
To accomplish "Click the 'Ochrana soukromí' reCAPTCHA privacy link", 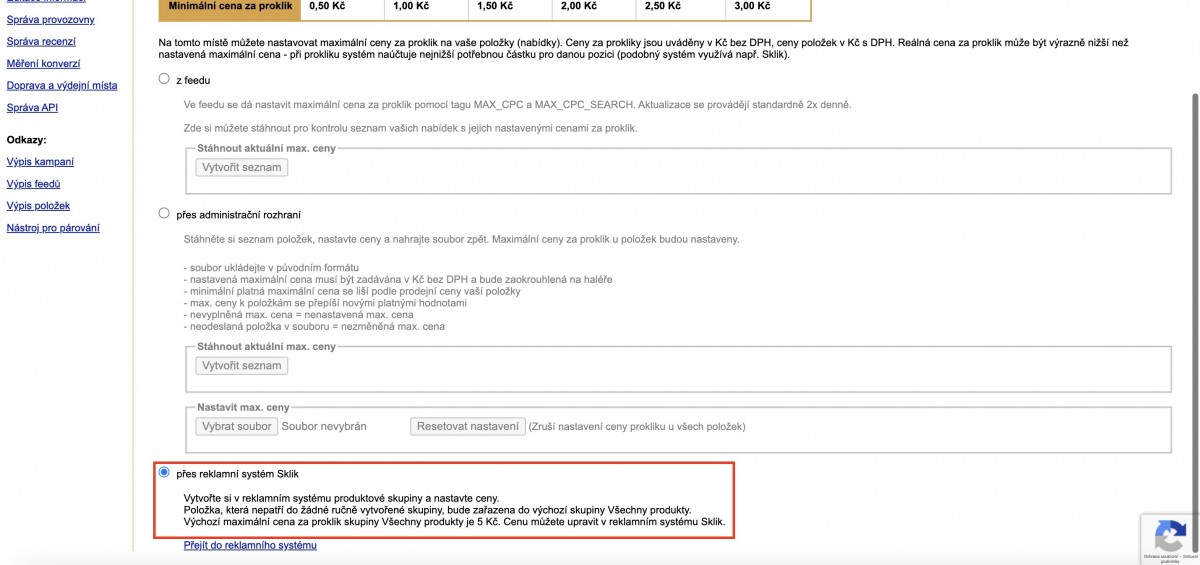I will [x=1157, y=557].
